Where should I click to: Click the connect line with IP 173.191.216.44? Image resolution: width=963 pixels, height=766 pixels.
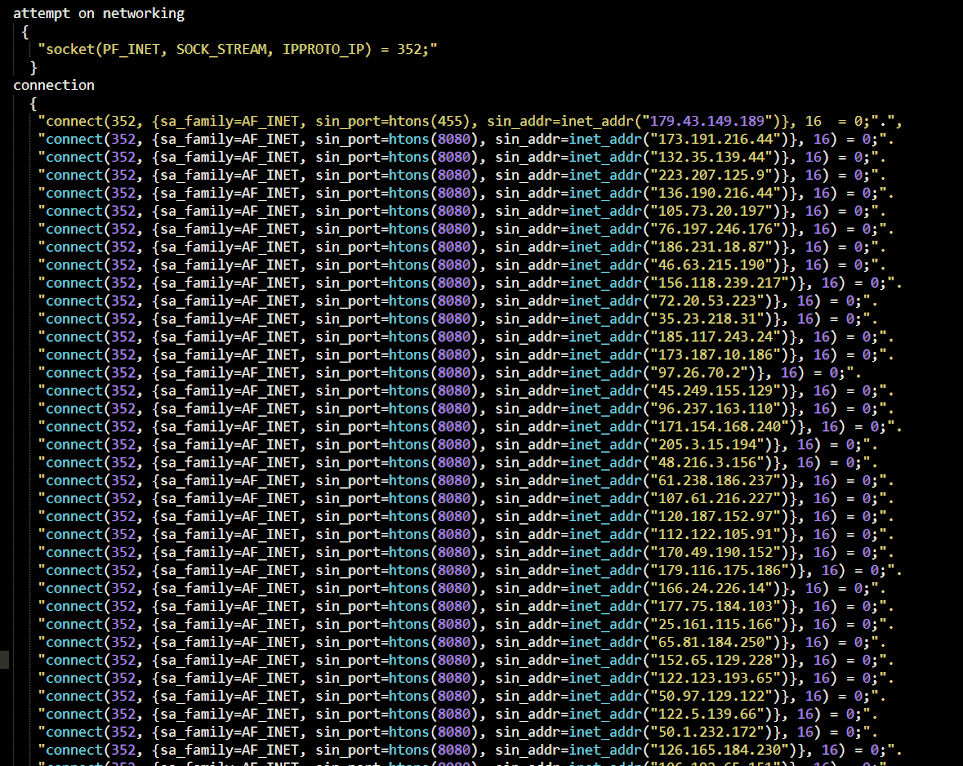466,139
